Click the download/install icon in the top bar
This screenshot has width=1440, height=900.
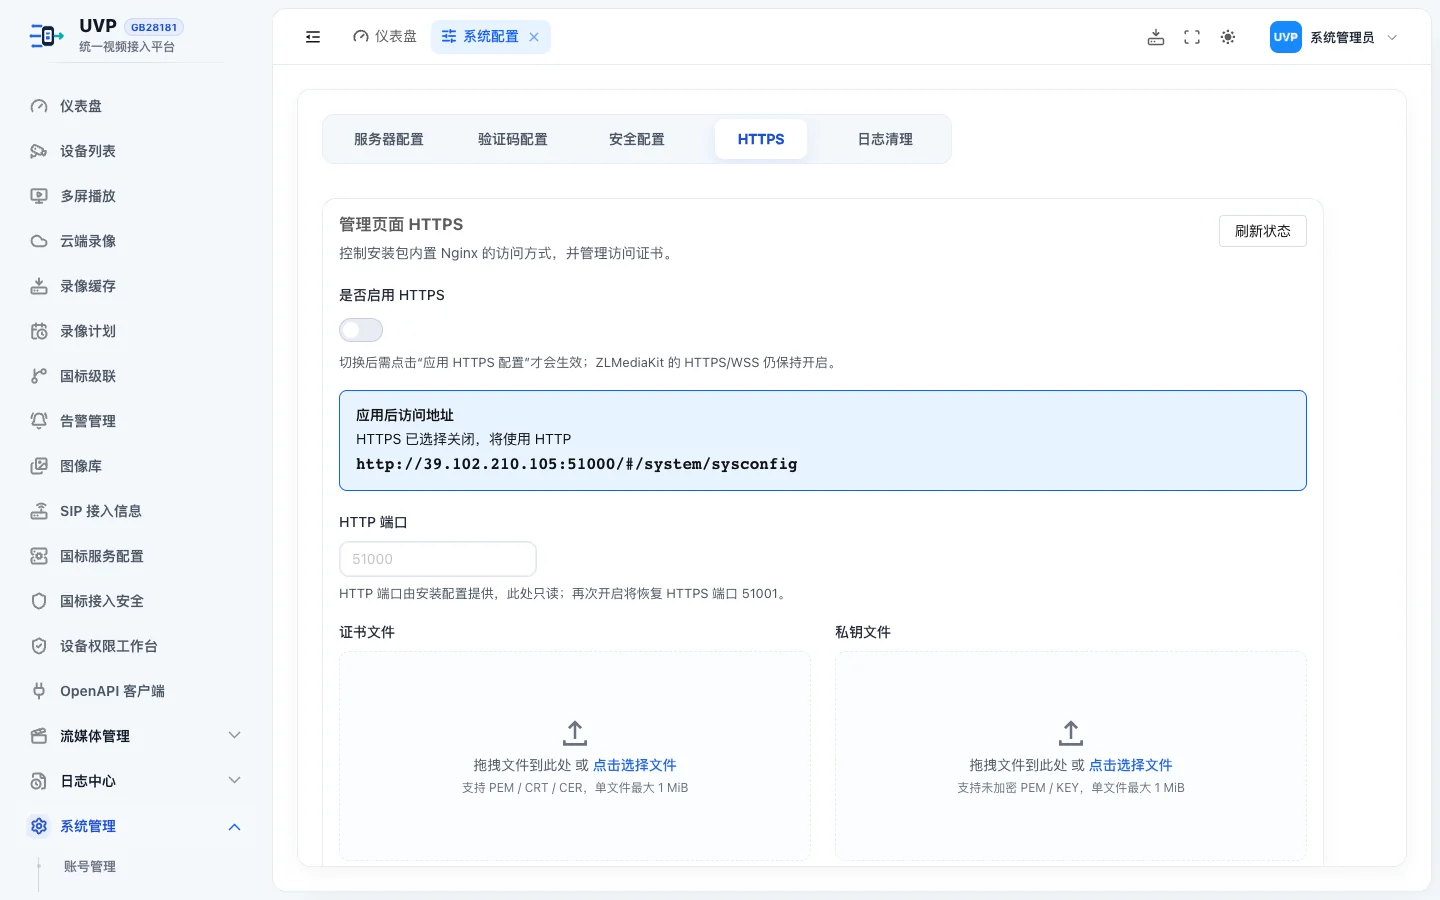tap(1156, 37)
